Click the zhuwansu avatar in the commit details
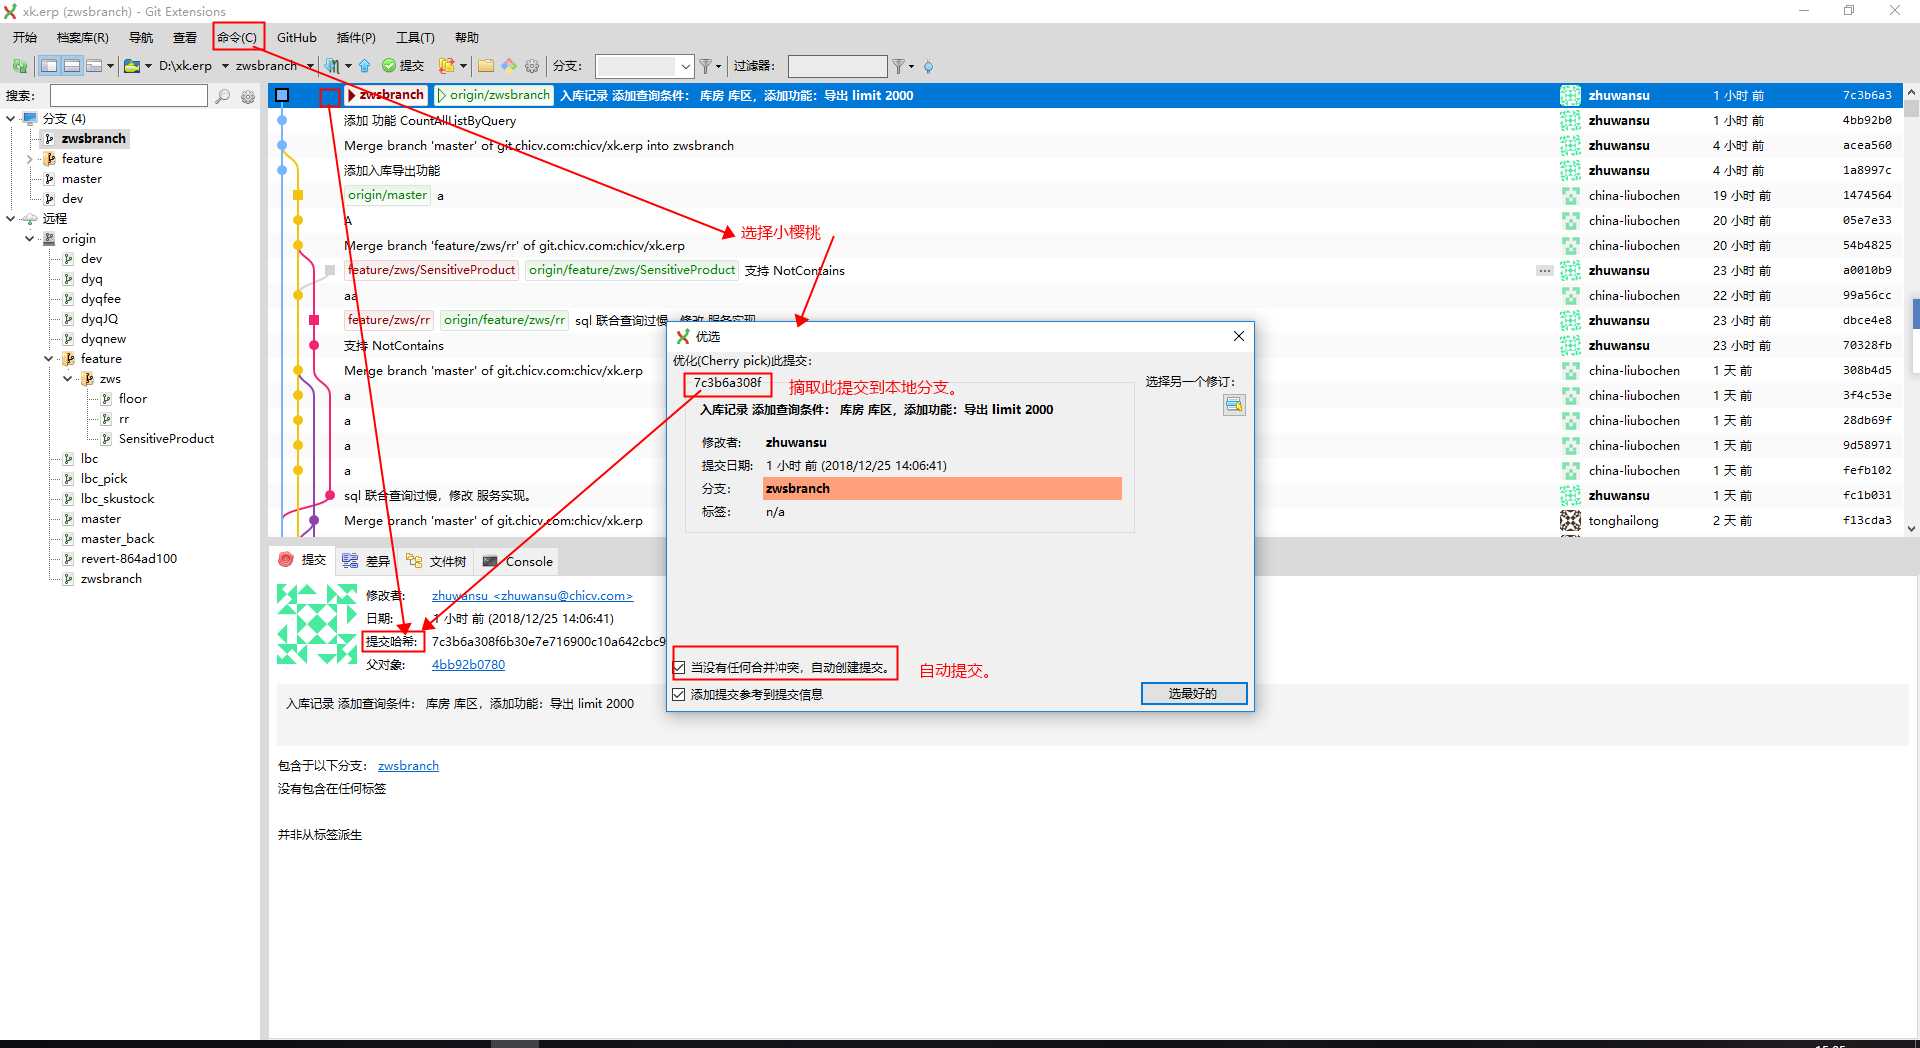This screenshot has height=1048, width=1920. (x=316, y=624)
